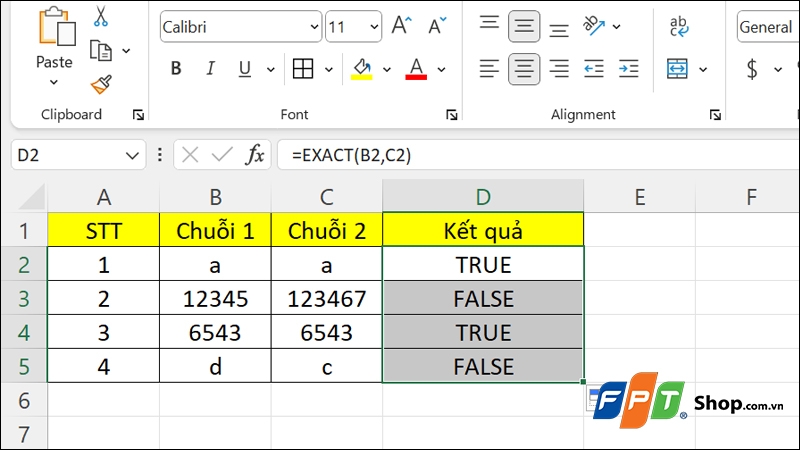Select column B header
The width and height of the screenshot is (800, 450).
(215, 196)
